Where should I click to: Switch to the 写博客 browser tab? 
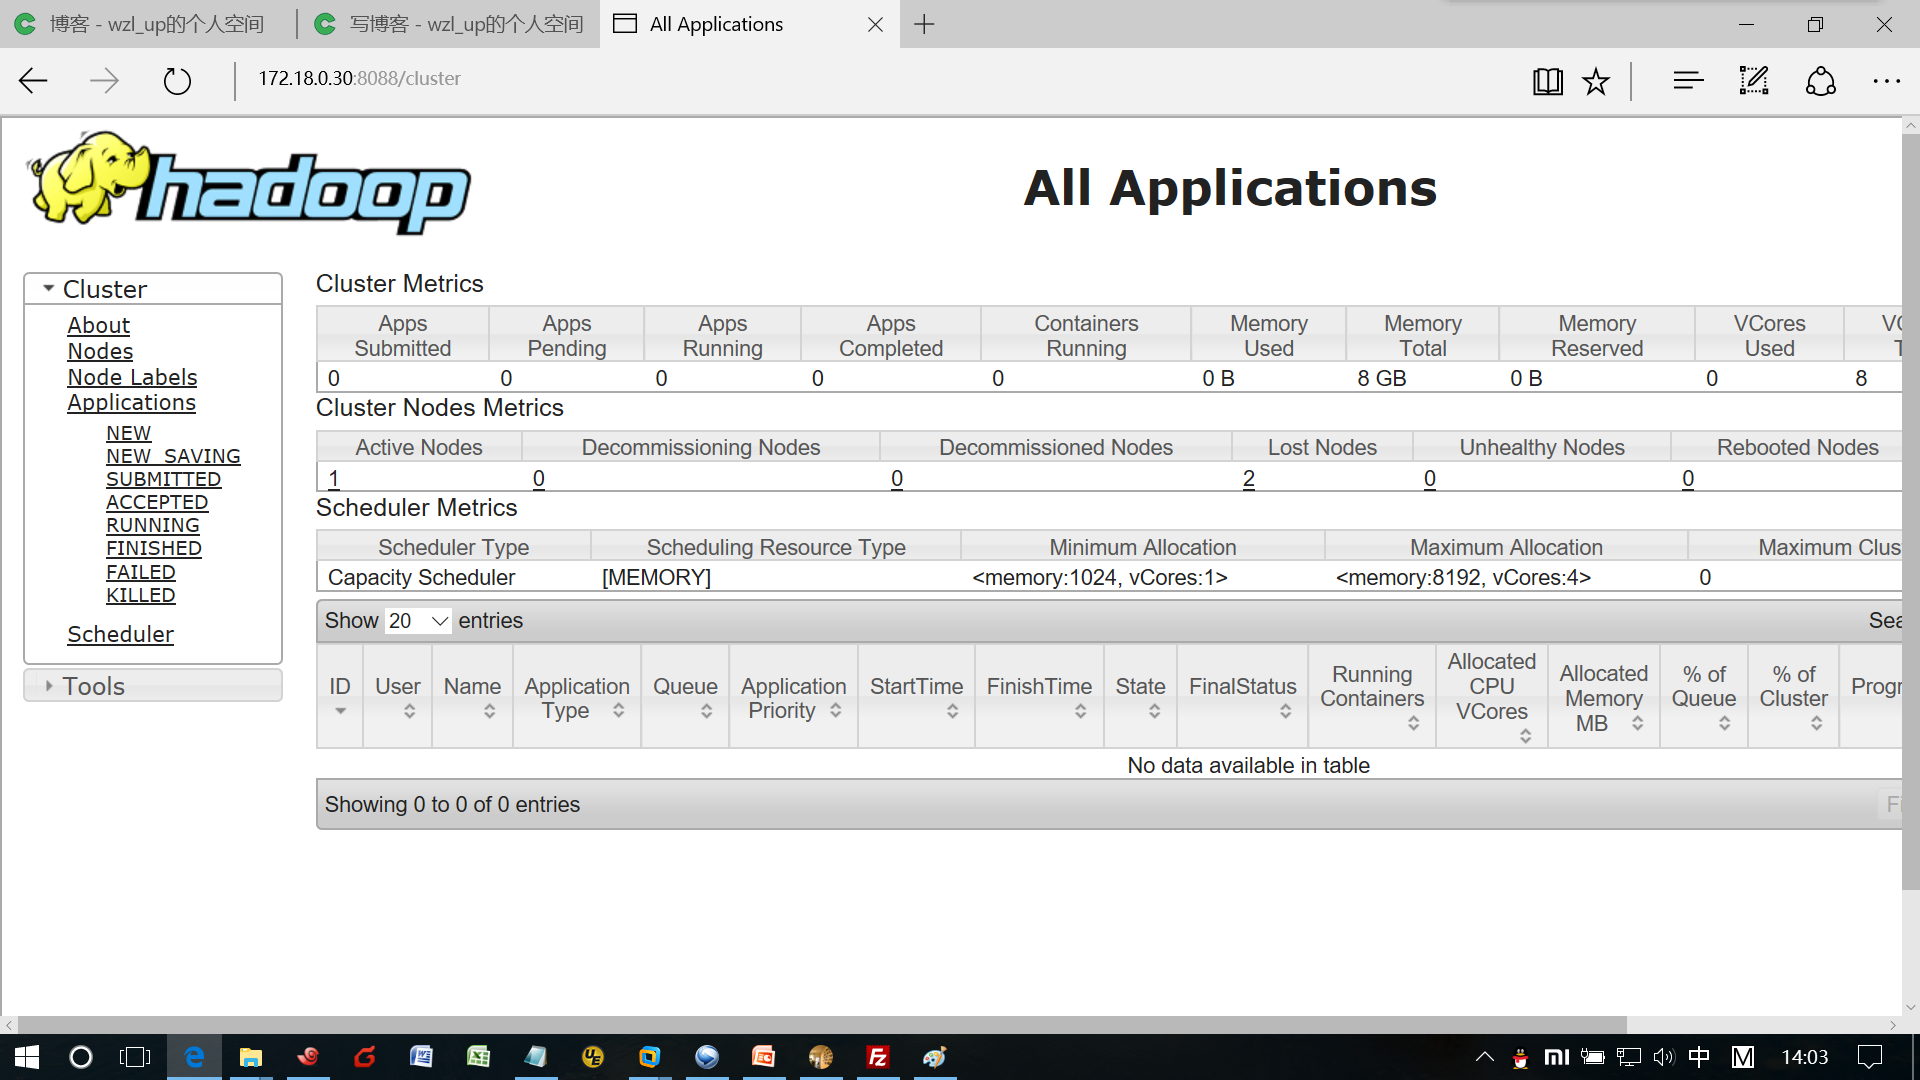coord(448,24)
